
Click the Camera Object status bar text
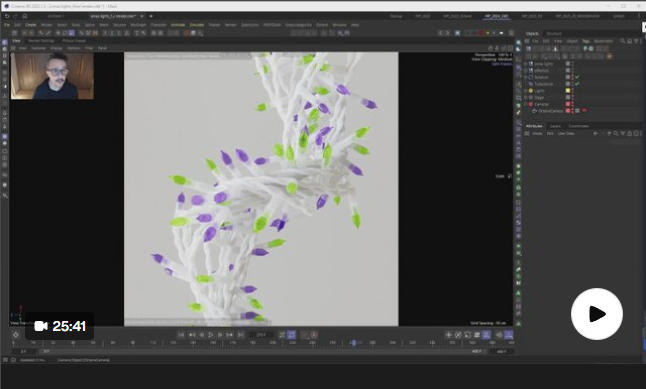click(x=84, y=360)
